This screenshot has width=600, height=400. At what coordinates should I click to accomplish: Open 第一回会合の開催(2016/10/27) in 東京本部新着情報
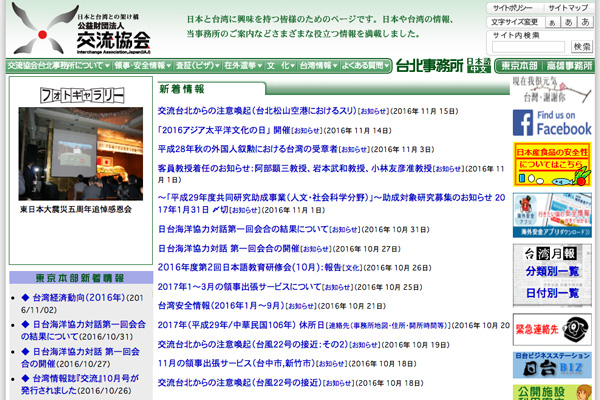(x=81, y=358)
